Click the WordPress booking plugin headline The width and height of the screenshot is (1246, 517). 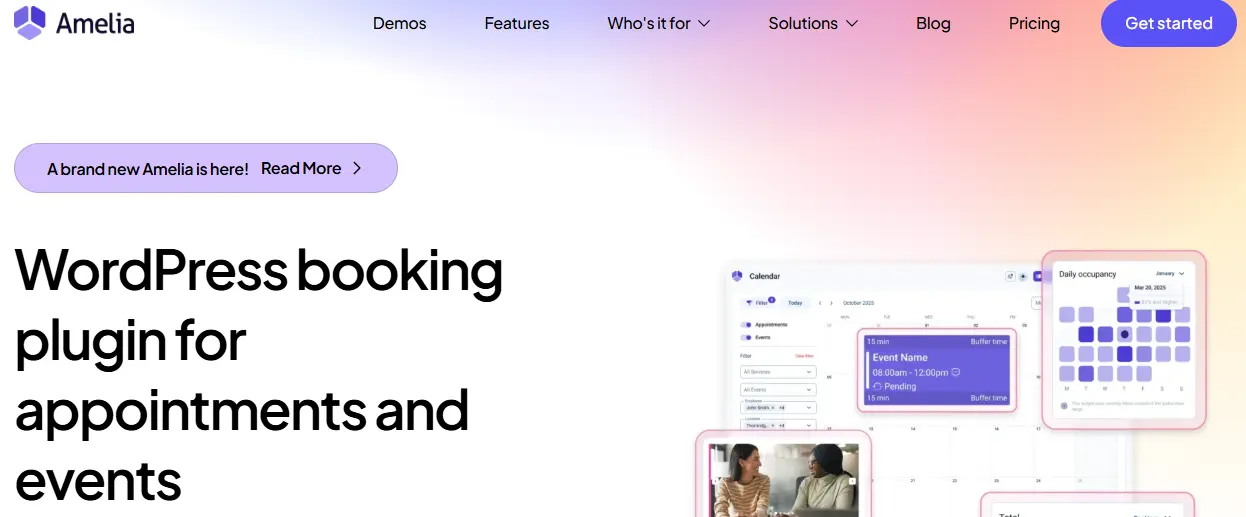click(258, 374)
